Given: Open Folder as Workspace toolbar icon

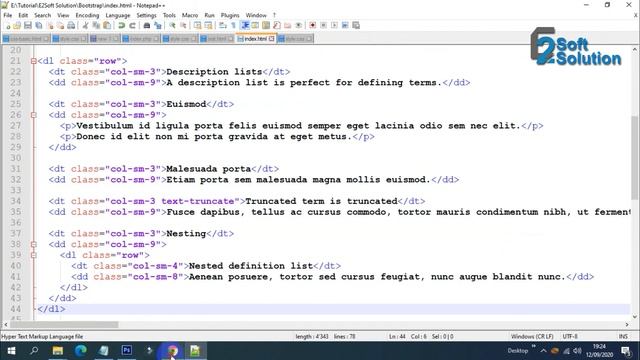Looking at the screenshot, I should (x=288, y=25).
